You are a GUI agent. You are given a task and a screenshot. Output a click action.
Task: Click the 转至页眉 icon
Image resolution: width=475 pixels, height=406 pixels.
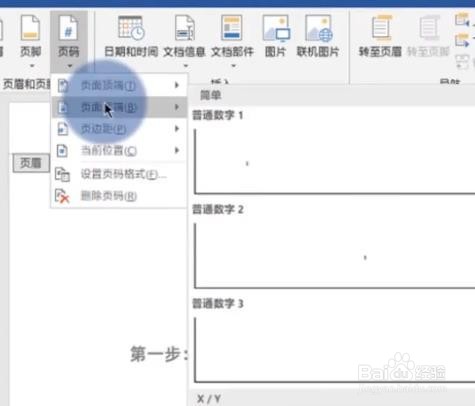381,27
